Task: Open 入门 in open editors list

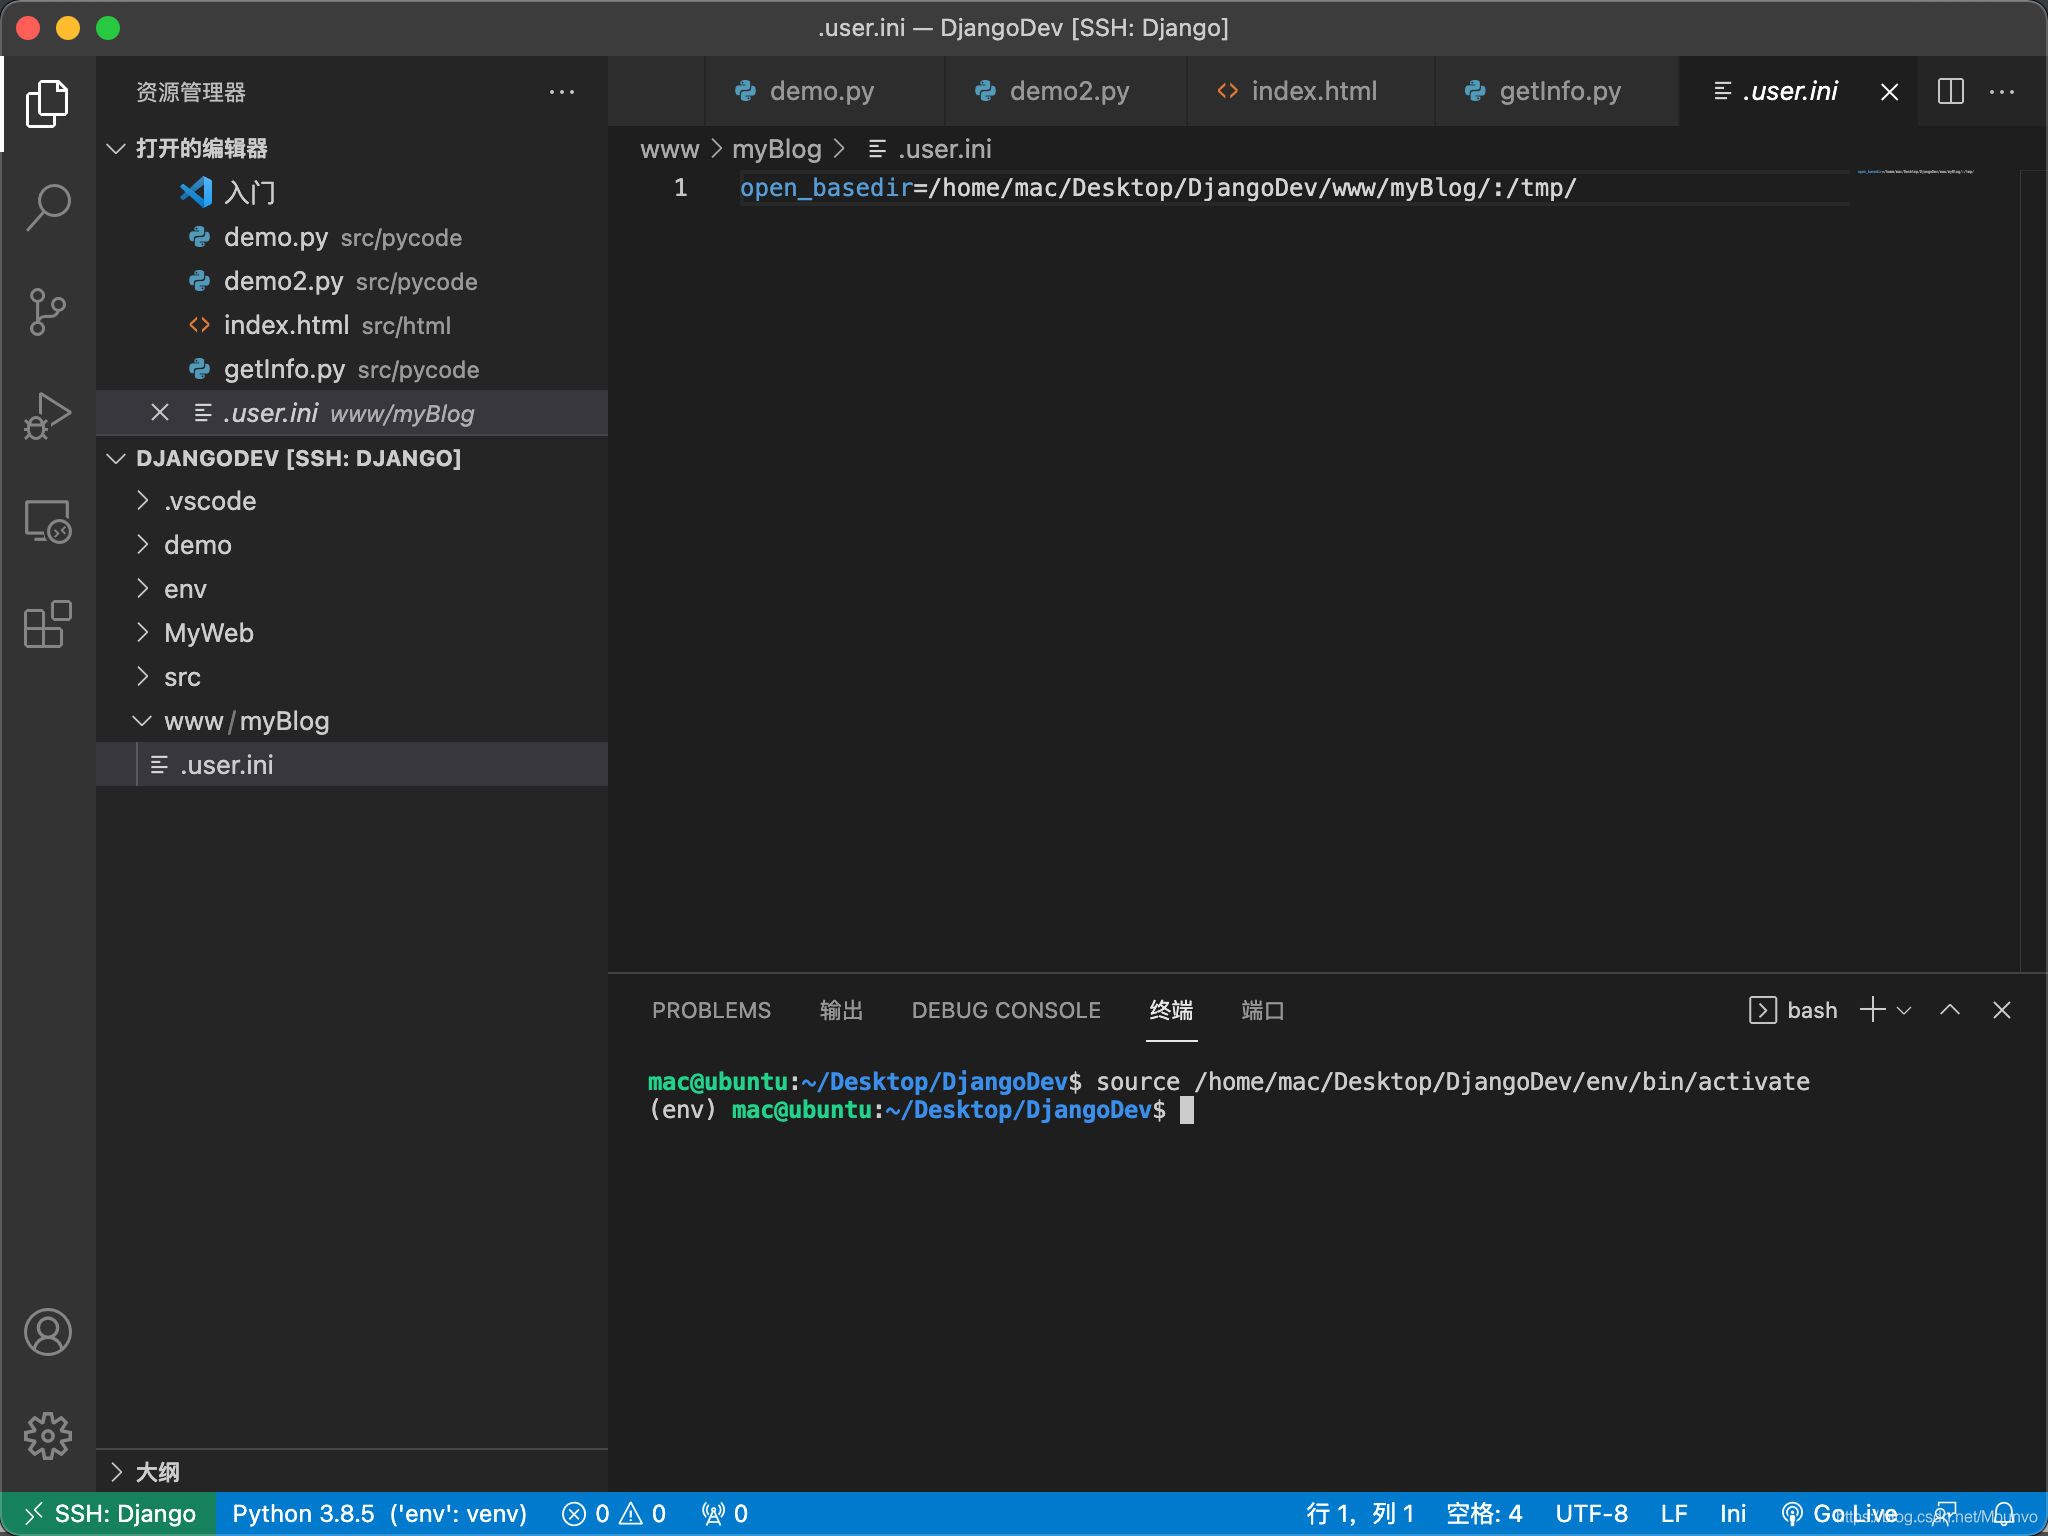Action: click(x=352, y=192)
